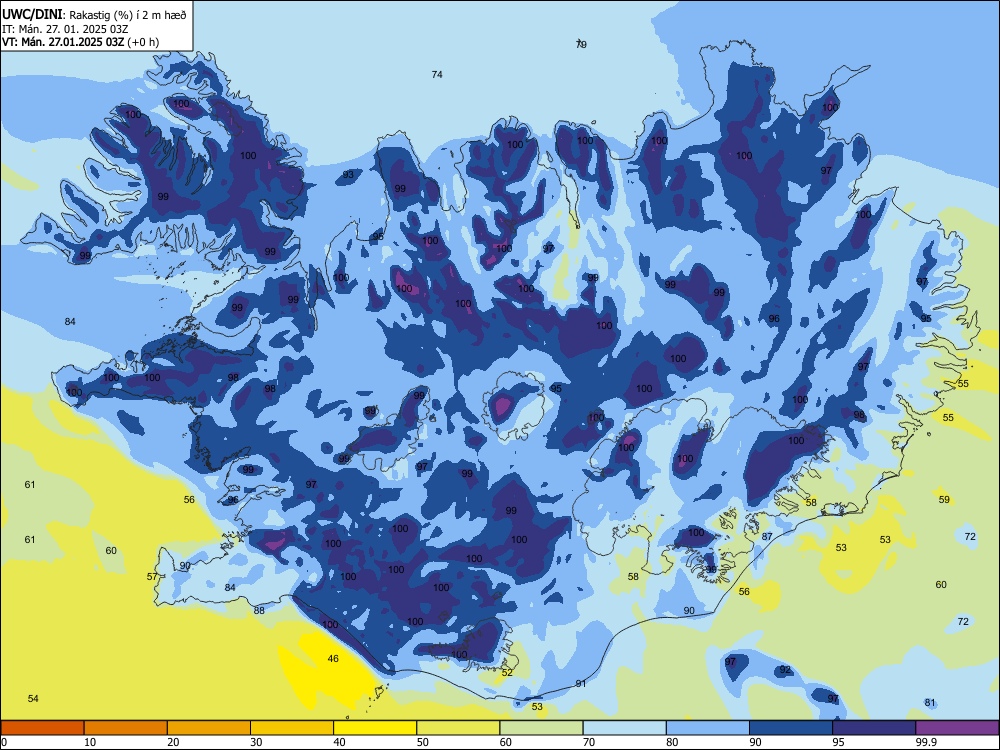The height and width of the screenshot is (750, 1000).
Task: Click the indigo 95–99.9 legend swatch
Action: point(874,728)
